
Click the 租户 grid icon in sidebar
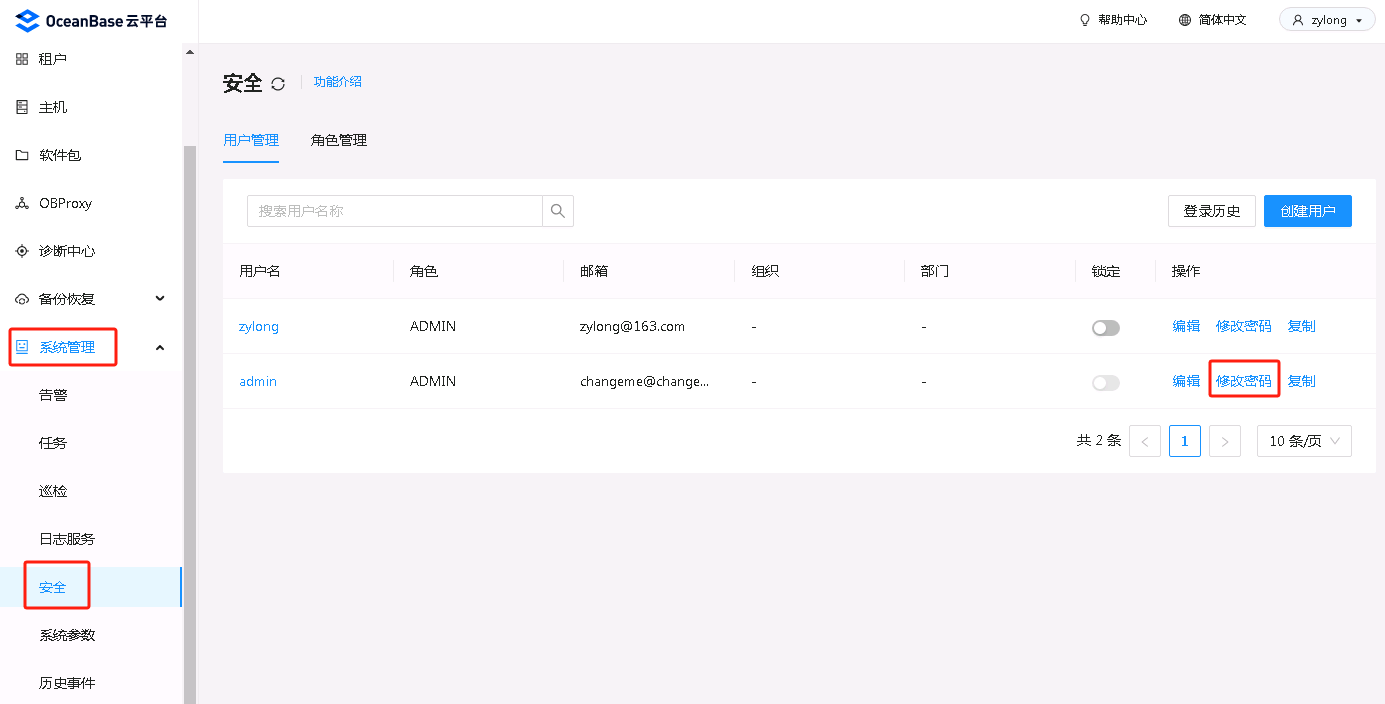[22, 59]
